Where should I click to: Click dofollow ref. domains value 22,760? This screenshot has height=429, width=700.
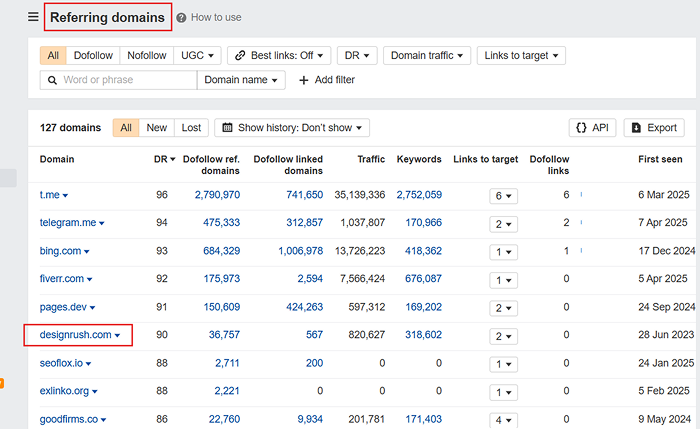tap(224, 420)
